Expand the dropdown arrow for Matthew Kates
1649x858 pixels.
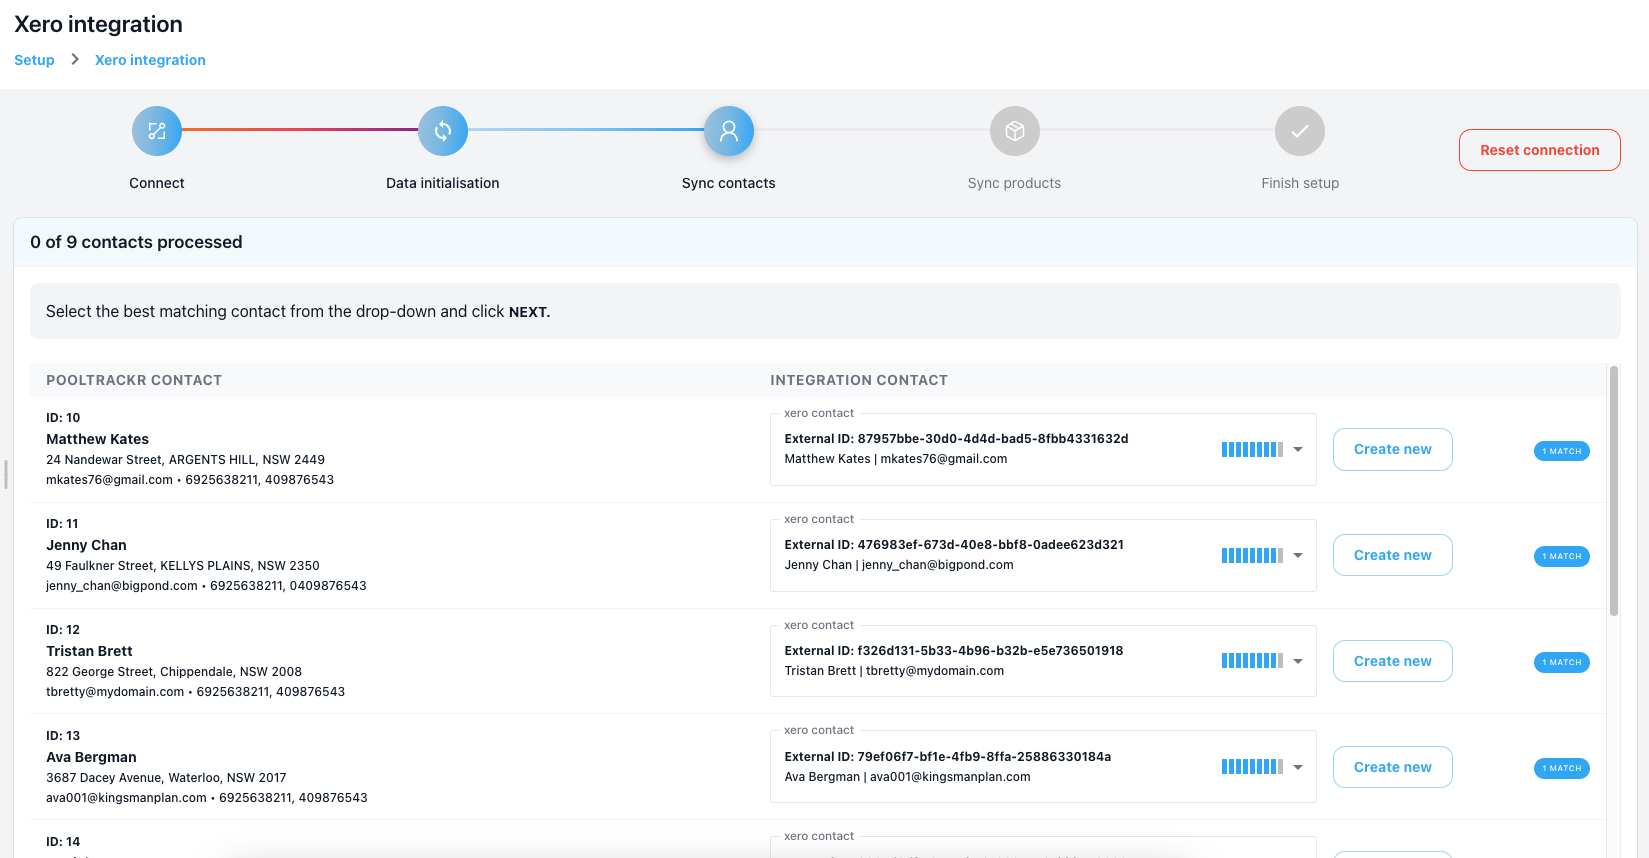(1298, 449)
